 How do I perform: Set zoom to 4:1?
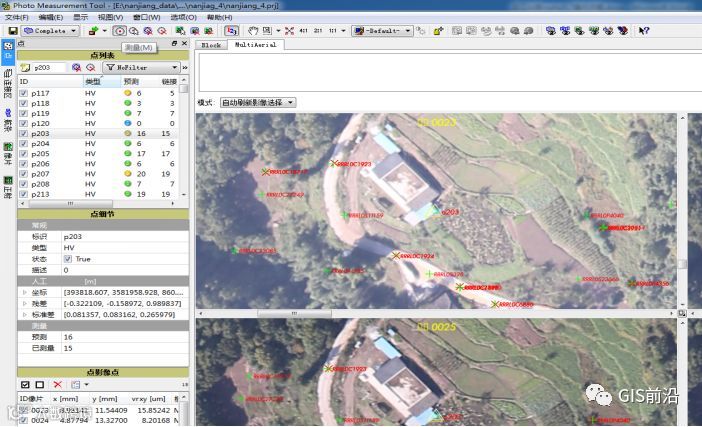pyautogui.click(x=304, y=31)
